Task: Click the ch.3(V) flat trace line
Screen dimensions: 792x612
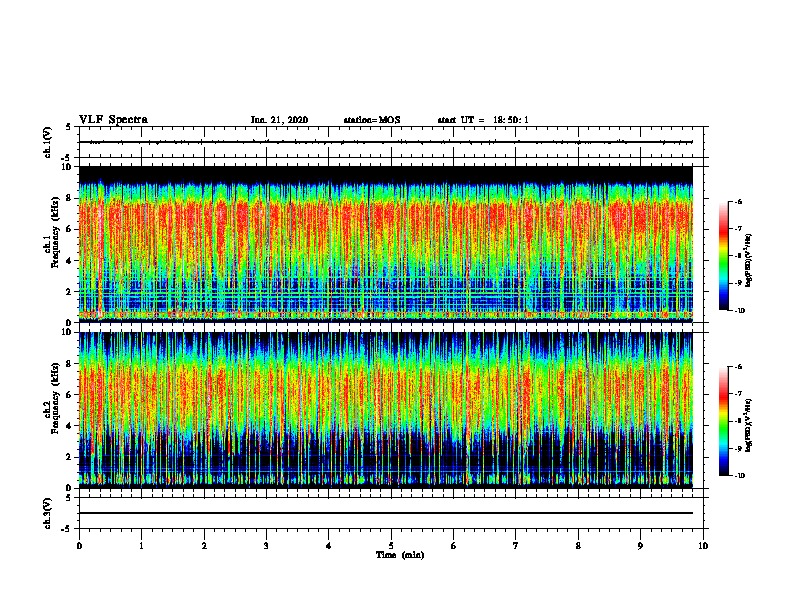Action: (x=386, y=513)
